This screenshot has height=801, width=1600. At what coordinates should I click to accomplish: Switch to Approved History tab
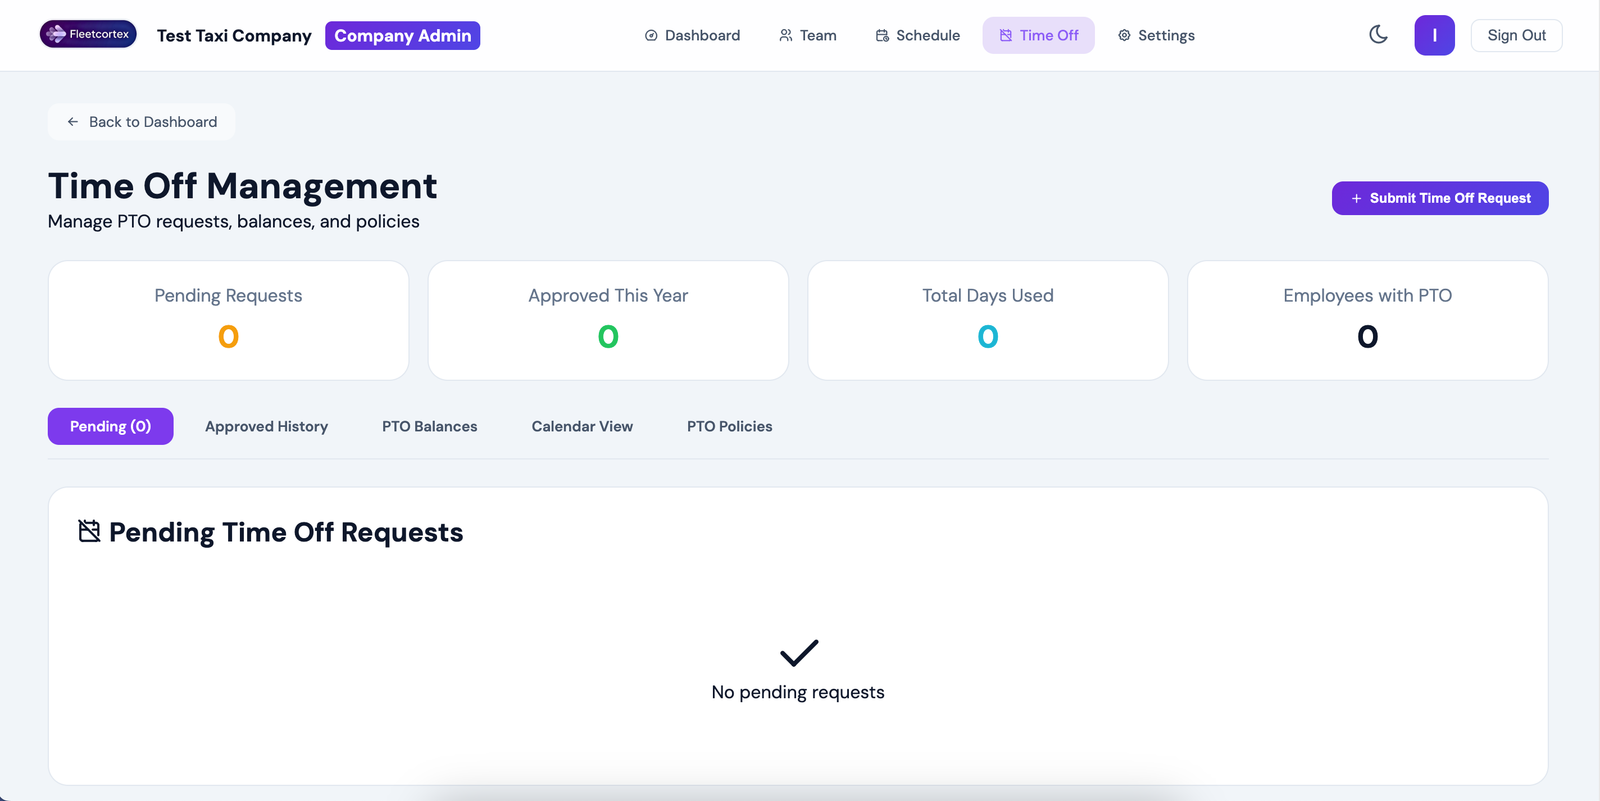click(x=266, y=426)
